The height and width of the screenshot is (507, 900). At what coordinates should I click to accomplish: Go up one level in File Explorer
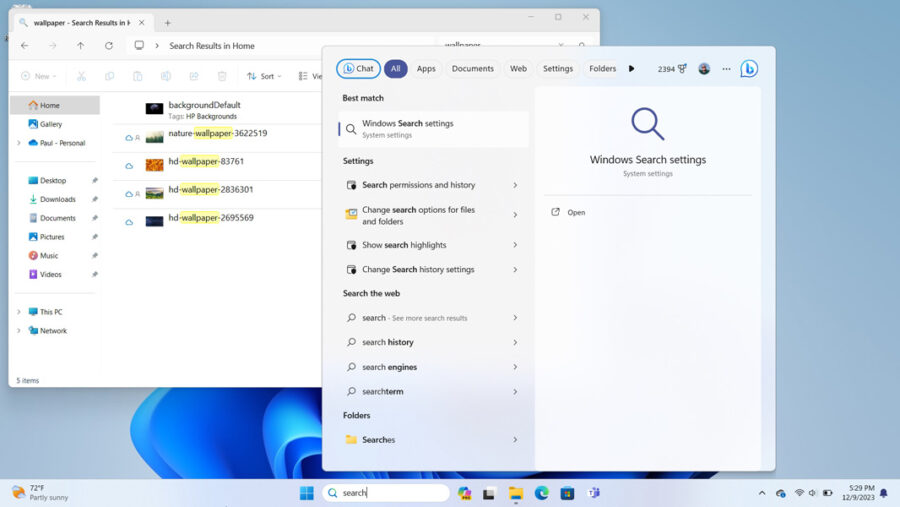[80, 45]
